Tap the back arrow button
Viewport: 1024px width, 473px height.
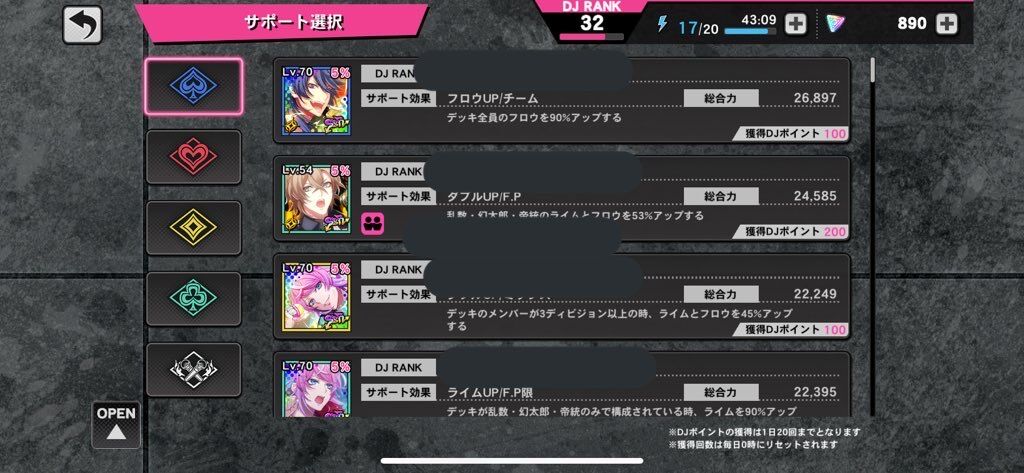click(82, 25)
